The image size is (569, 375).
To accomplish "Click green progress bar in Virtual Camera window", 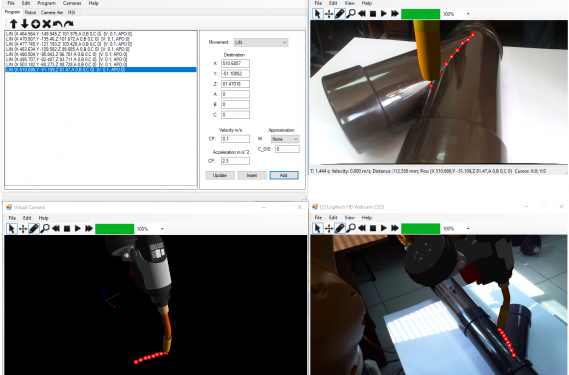I will pyautogui.click(x=114, y=229).
